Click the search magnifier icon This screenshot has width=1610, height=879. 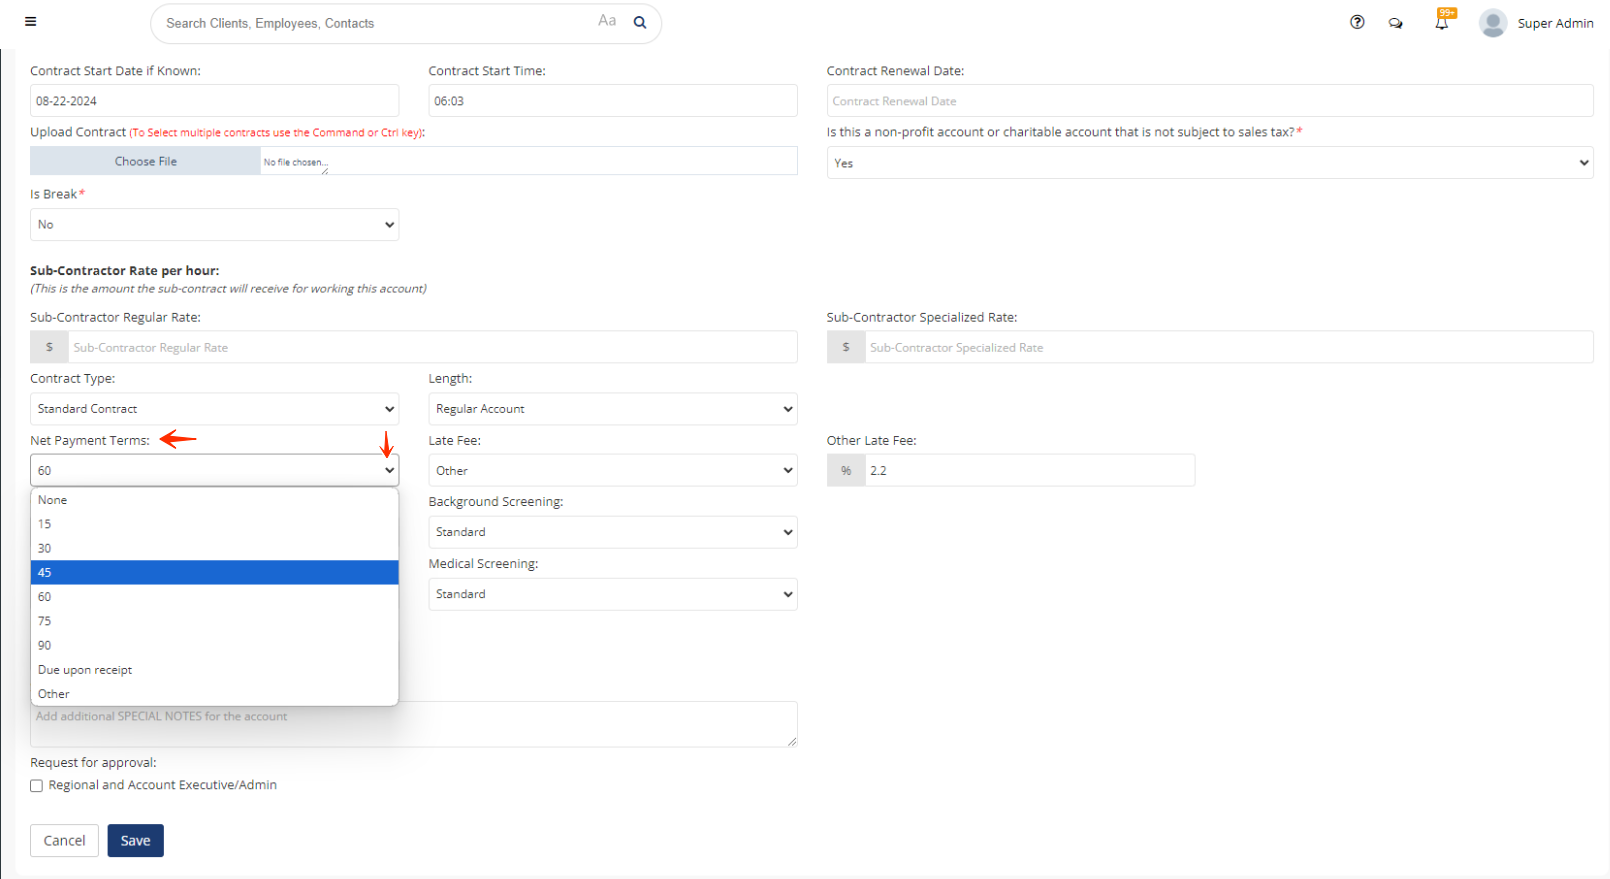point(640,23)
